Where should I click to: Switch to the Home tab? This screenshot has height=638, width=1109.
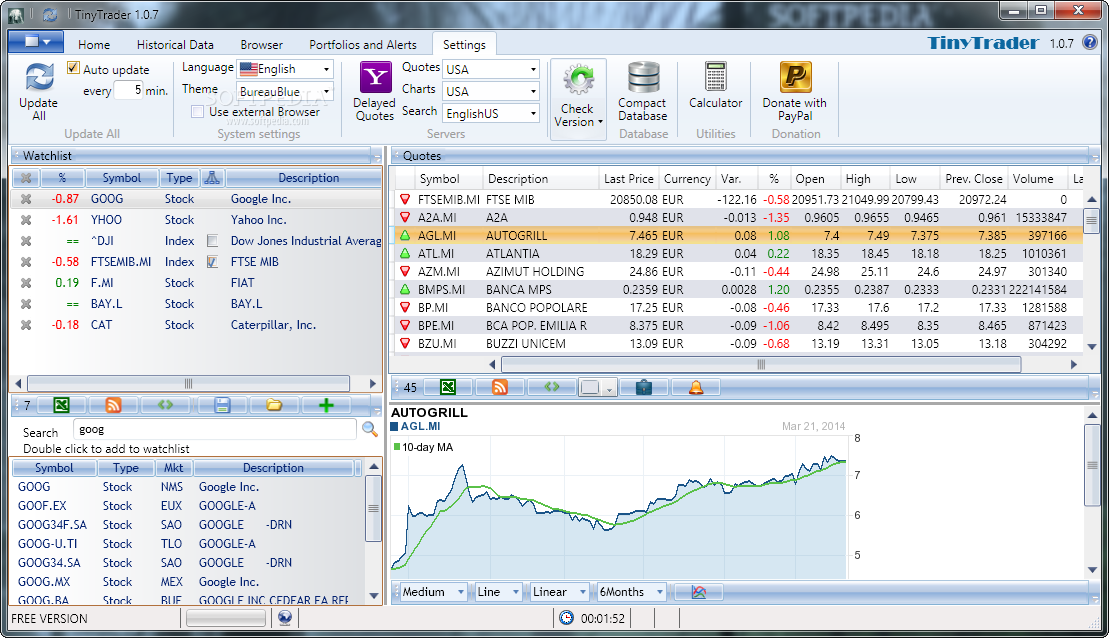pyautogui.click(x=94, y=45)
